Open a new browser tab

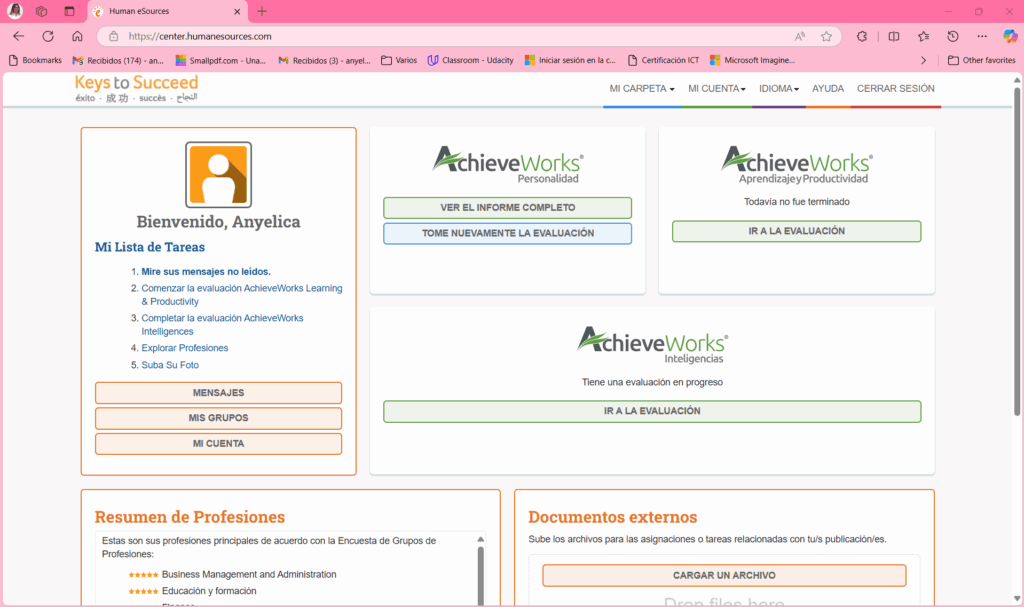[x=262, y=11]
